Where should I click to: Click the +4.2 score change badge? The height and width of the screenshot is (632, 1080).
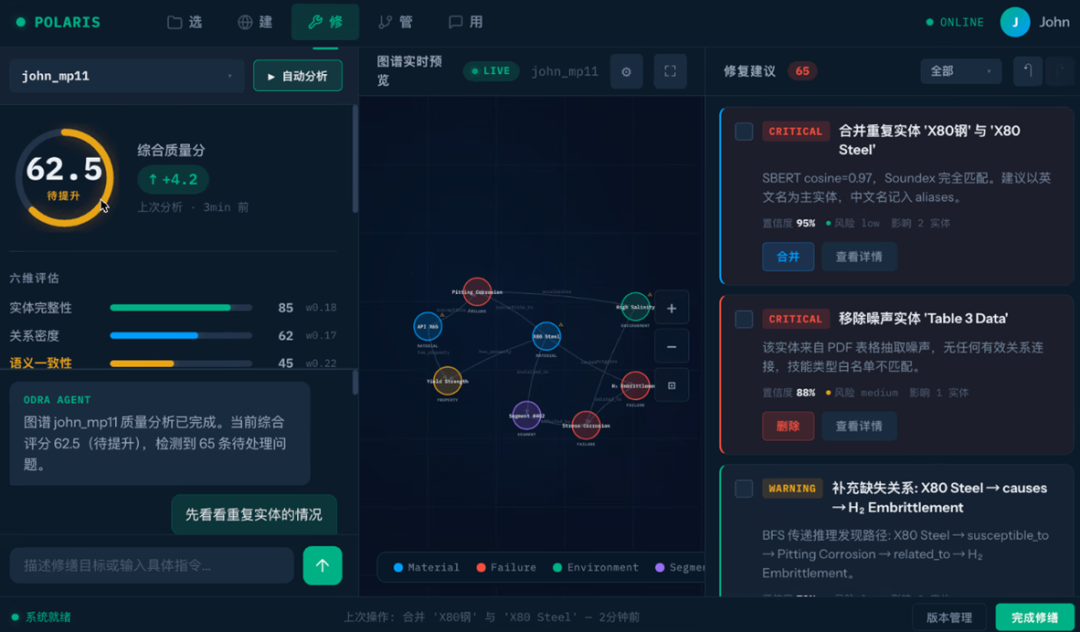pos(173,180)
